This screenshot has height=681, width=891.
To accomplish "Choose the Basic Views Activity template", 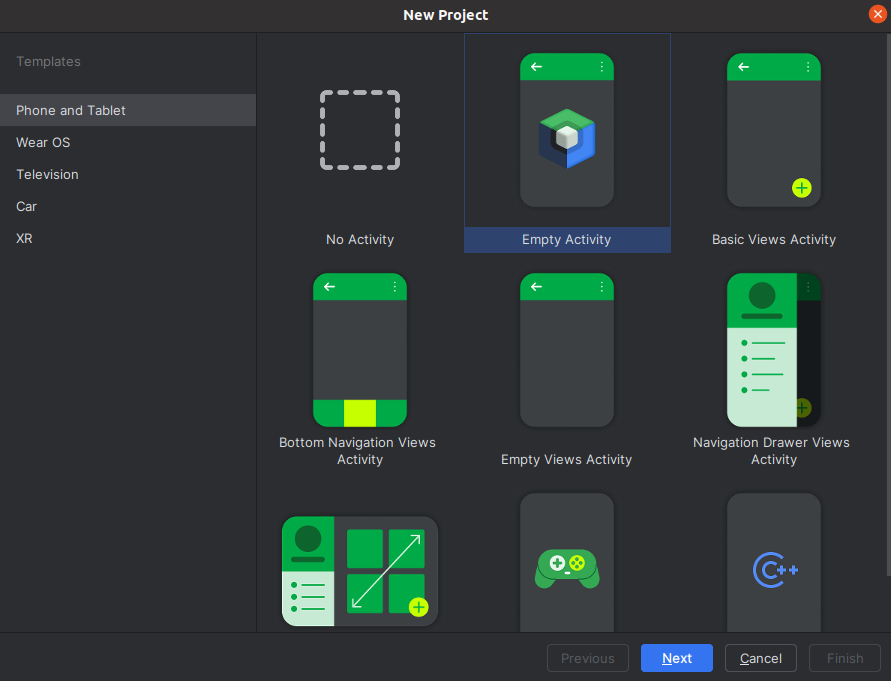I will point(774,130).
